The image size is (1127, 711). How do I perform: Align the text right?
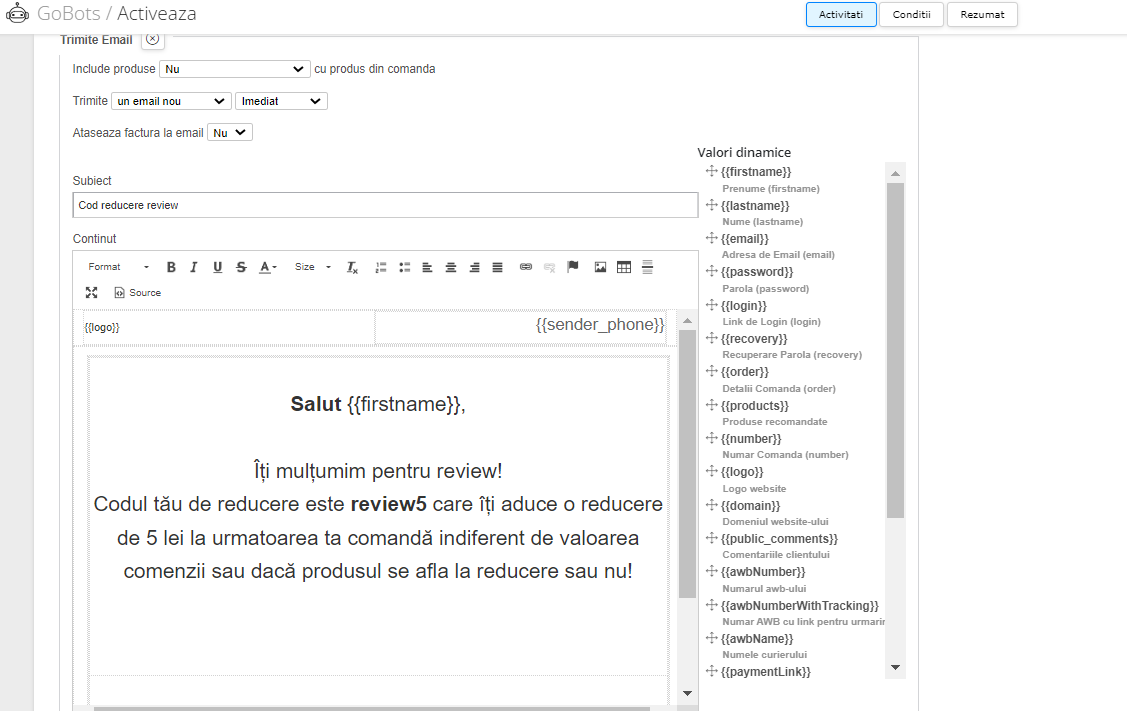pos(474,267)
